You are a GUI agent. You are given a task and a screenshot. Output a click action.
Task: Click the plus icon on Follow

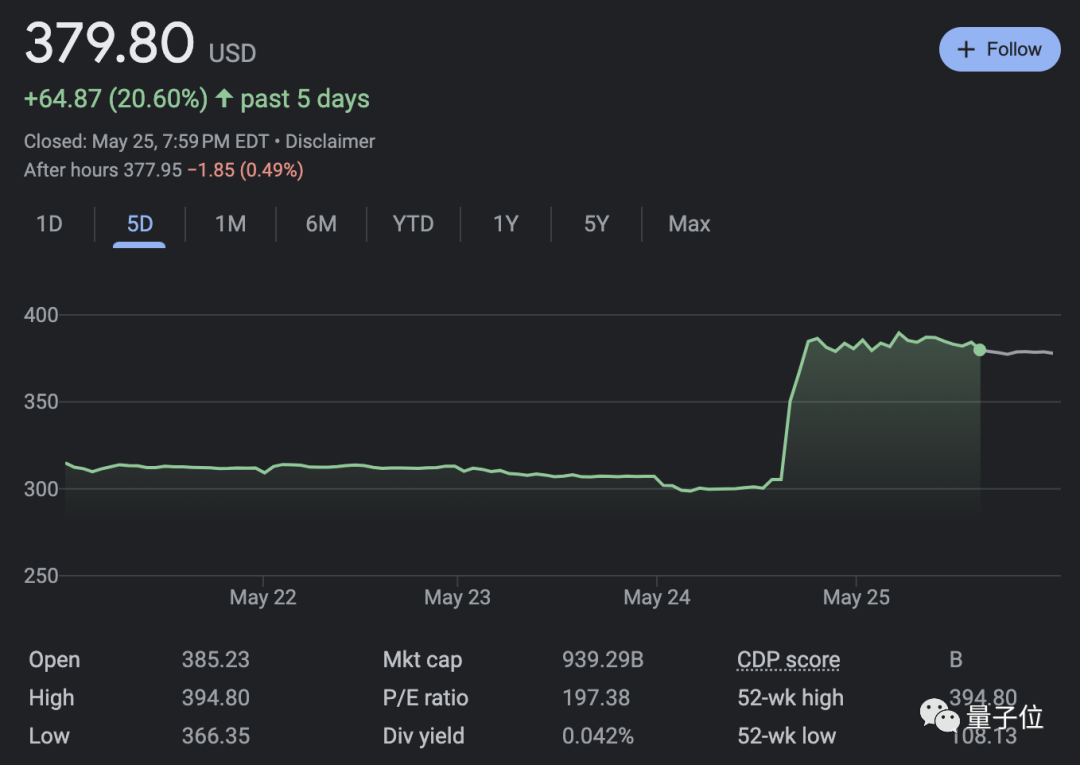pyautogui.click(x=966, y=50)
